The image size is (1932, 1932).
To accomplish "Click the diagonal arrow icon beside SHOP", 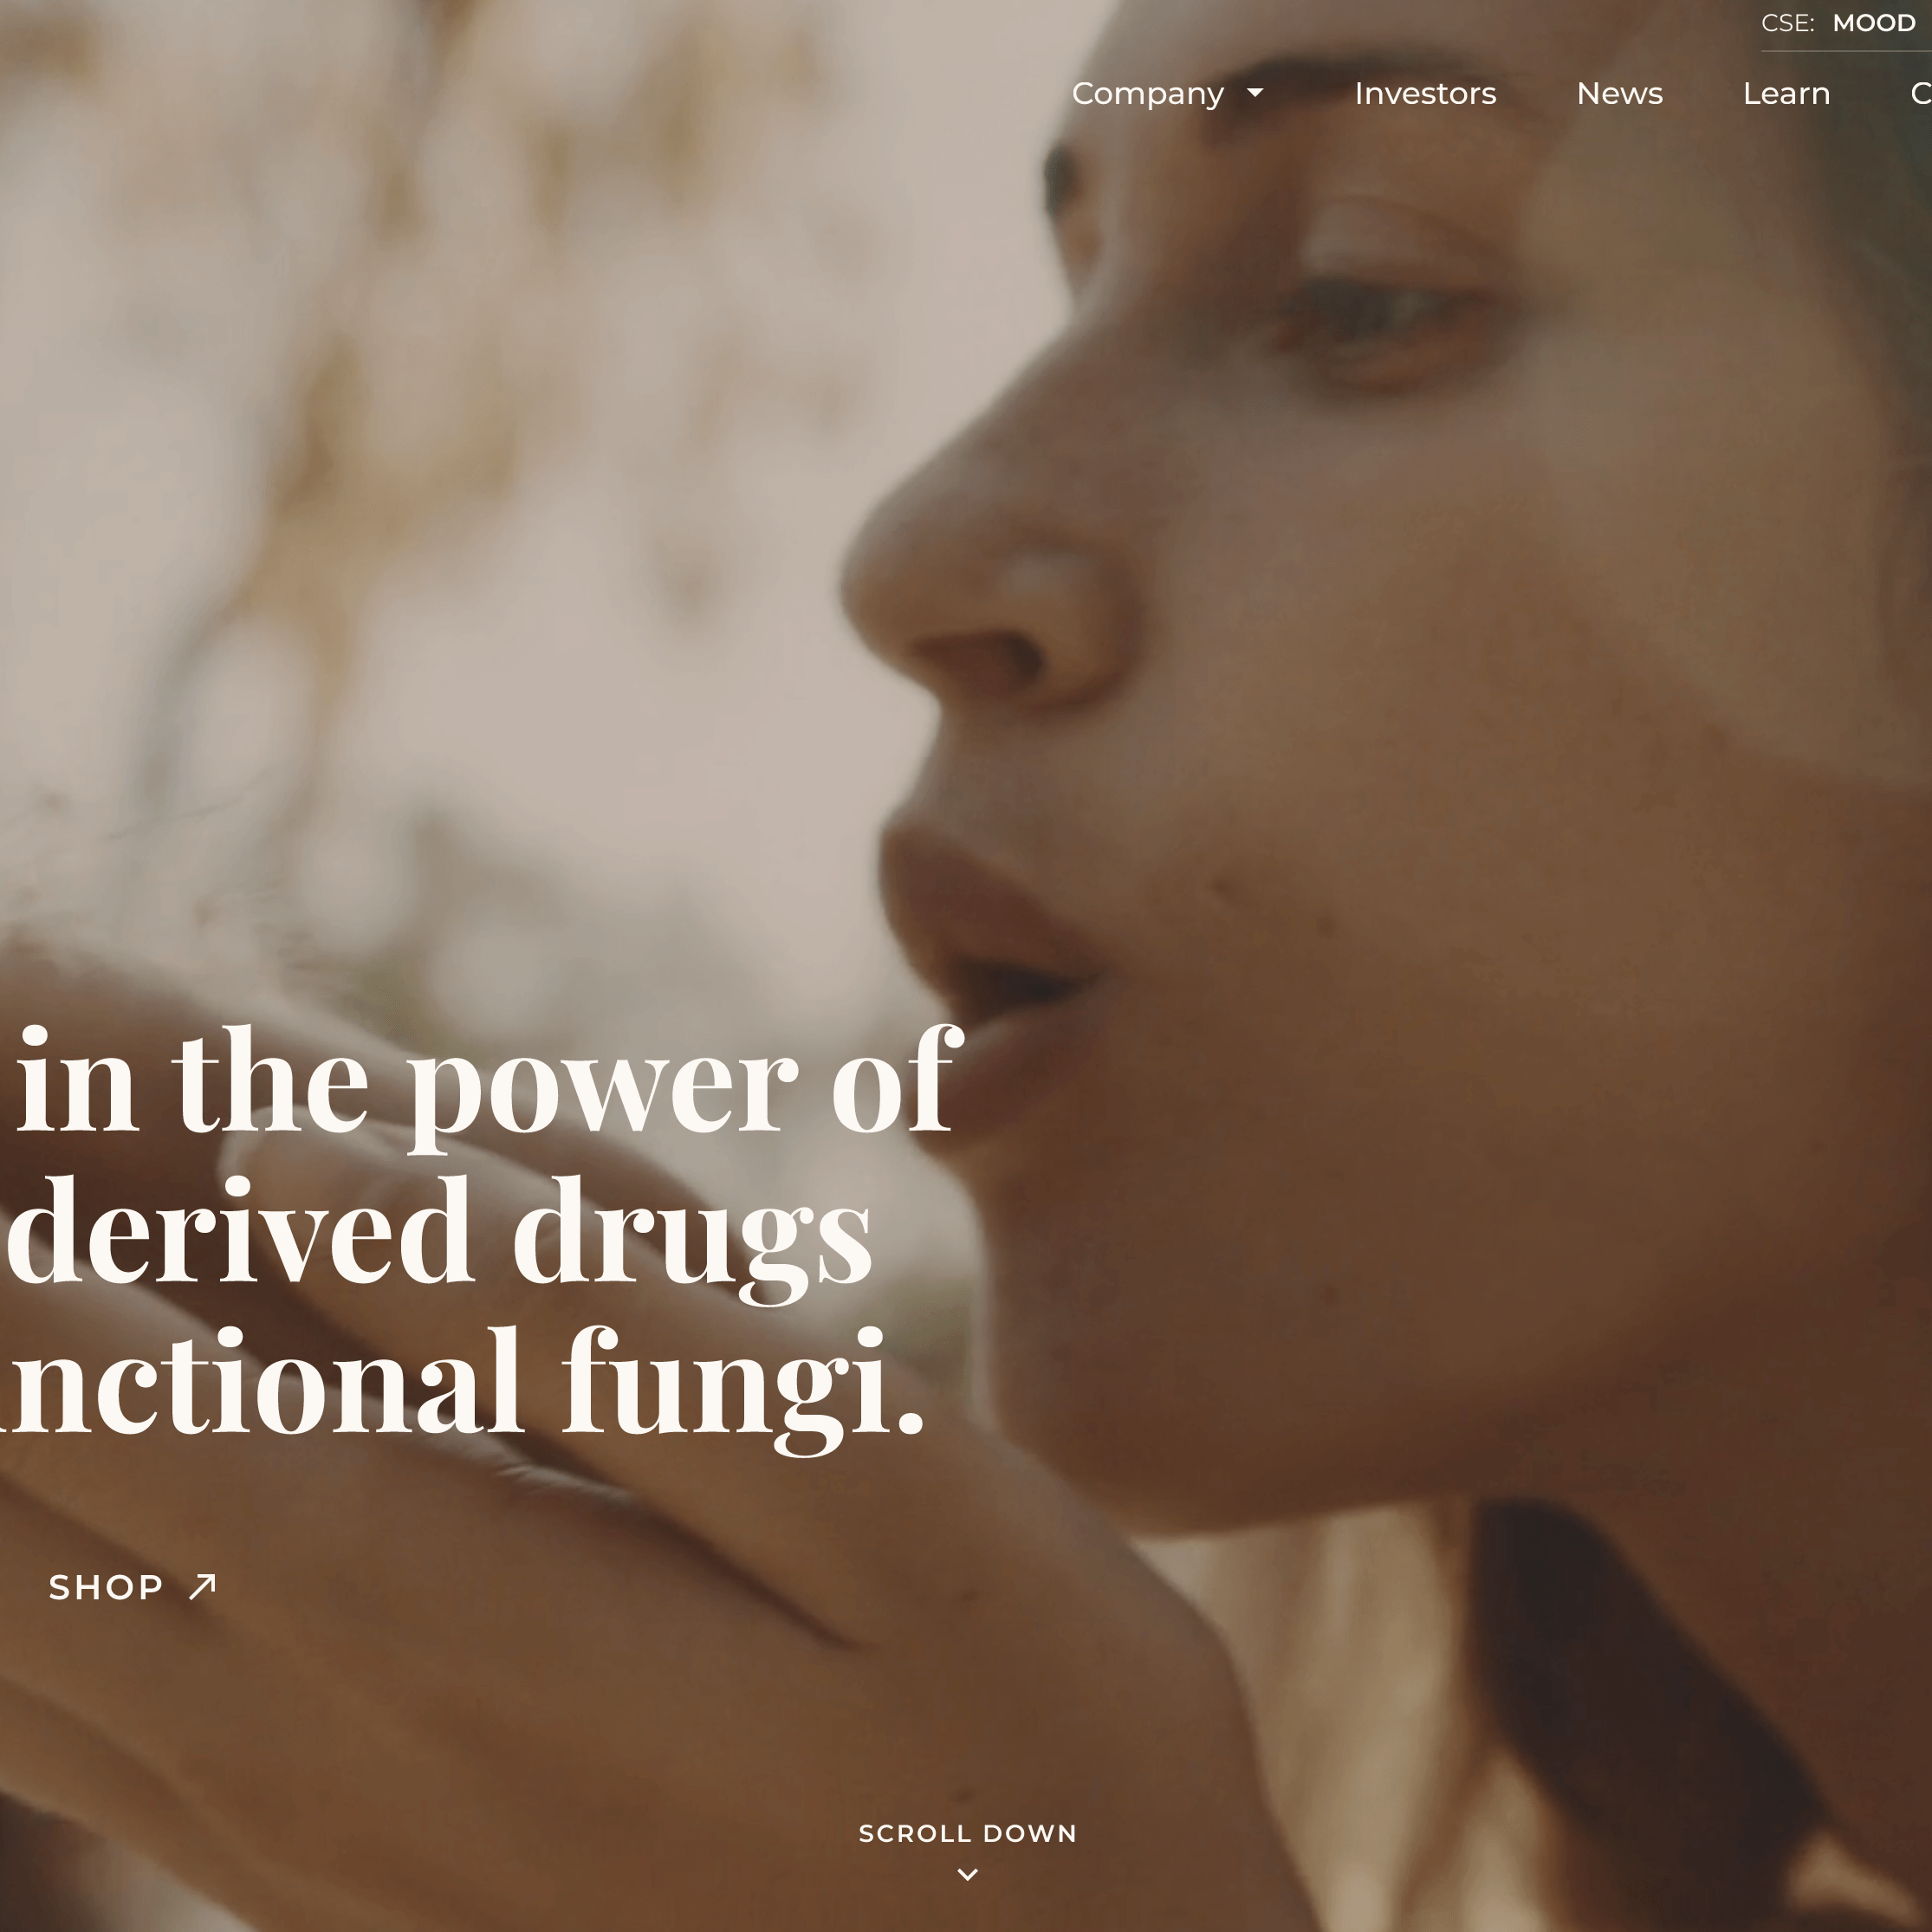I will tap(203, 1586).
